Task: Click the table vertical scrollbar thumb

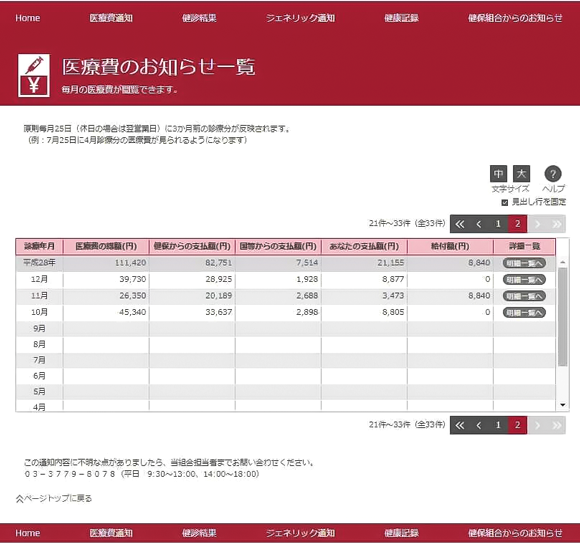Action: pyautogui.click(x=563, y=317)
